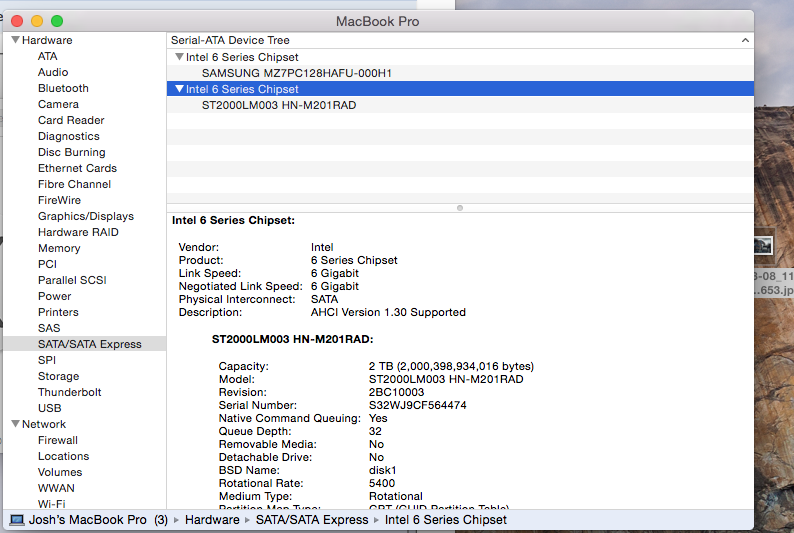Open Hardware RAID entry
This screenshot has height=533, width=794.
[x=78, y=232]
